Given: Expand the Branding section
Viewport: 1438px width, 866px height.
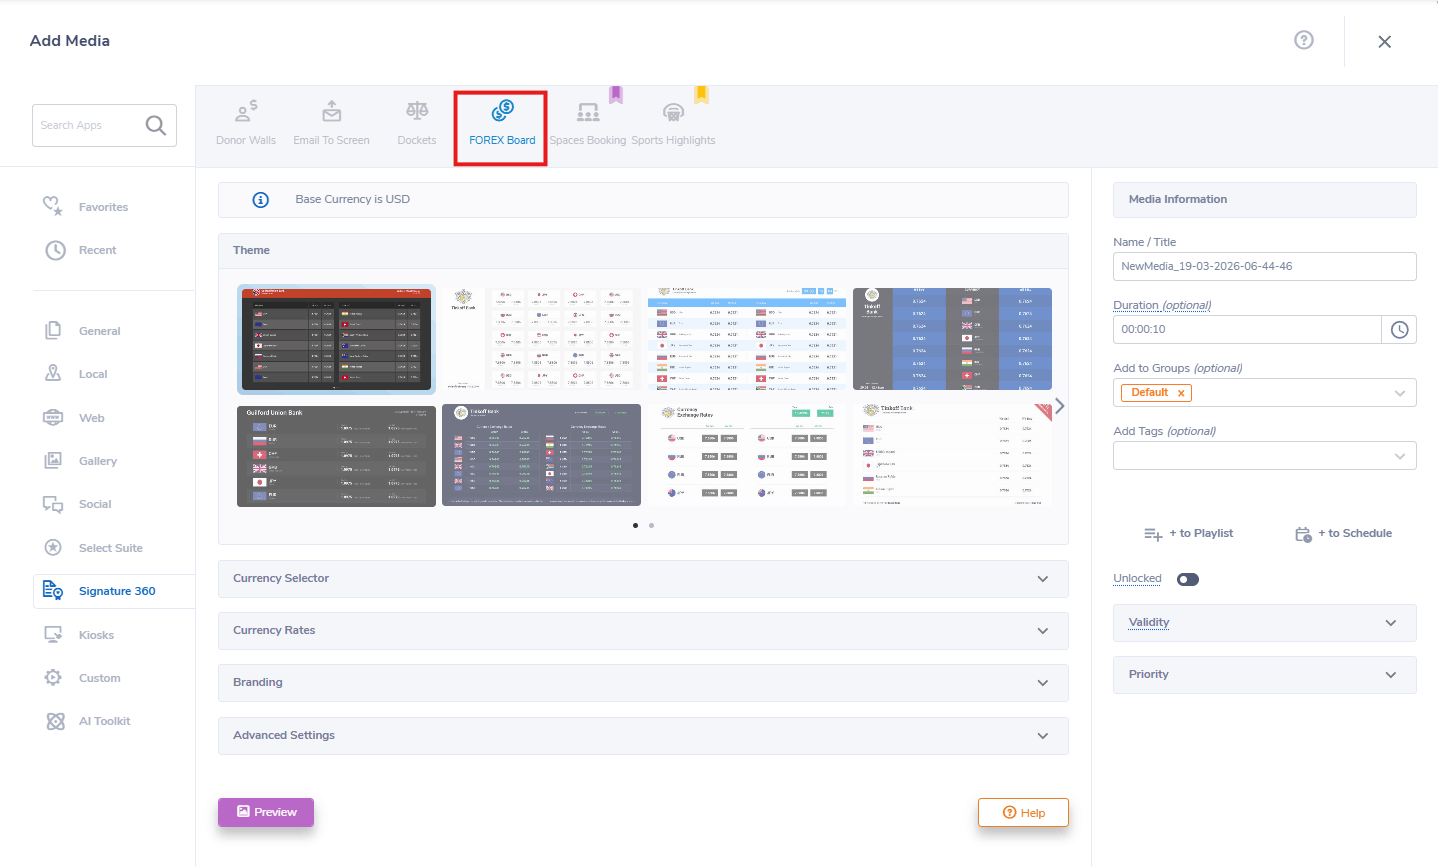Looking at the screenshot, I should tap(643, 683).
